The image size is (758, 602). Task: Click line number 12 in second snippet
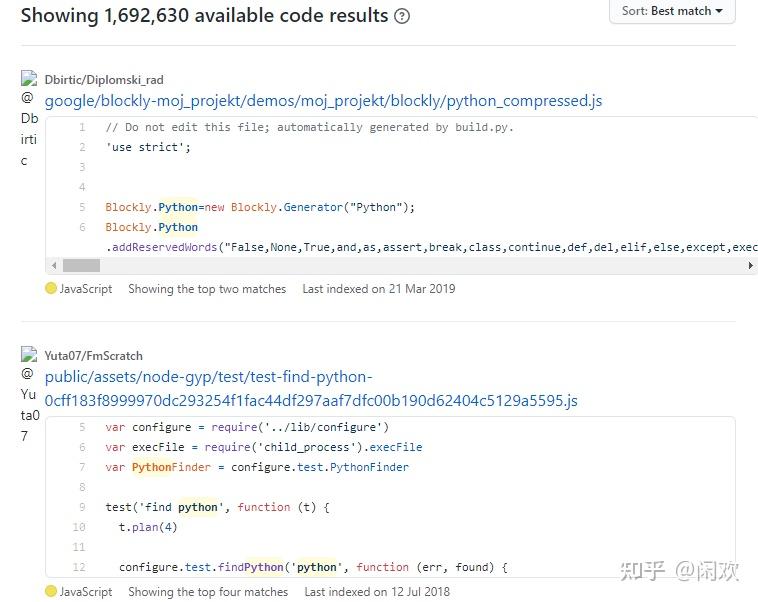tap(79, 567)
